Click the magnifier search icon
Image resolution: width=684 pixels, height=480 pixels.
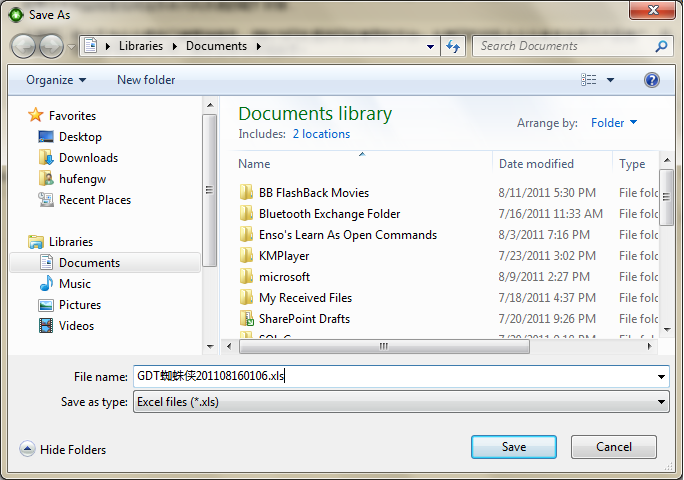click(x=661, y=46)
